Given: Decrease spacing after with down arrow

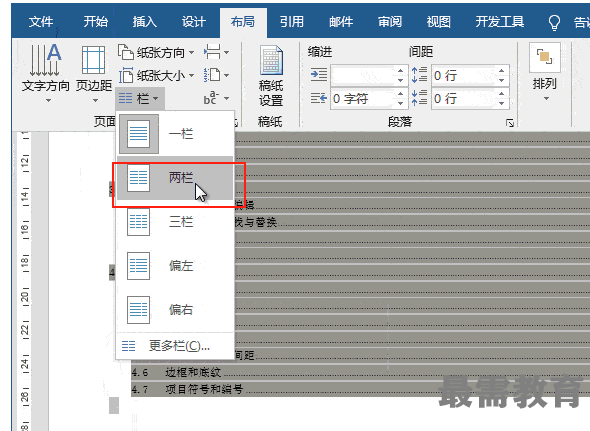Looking at the screenshot, I should tap(502, 103).
